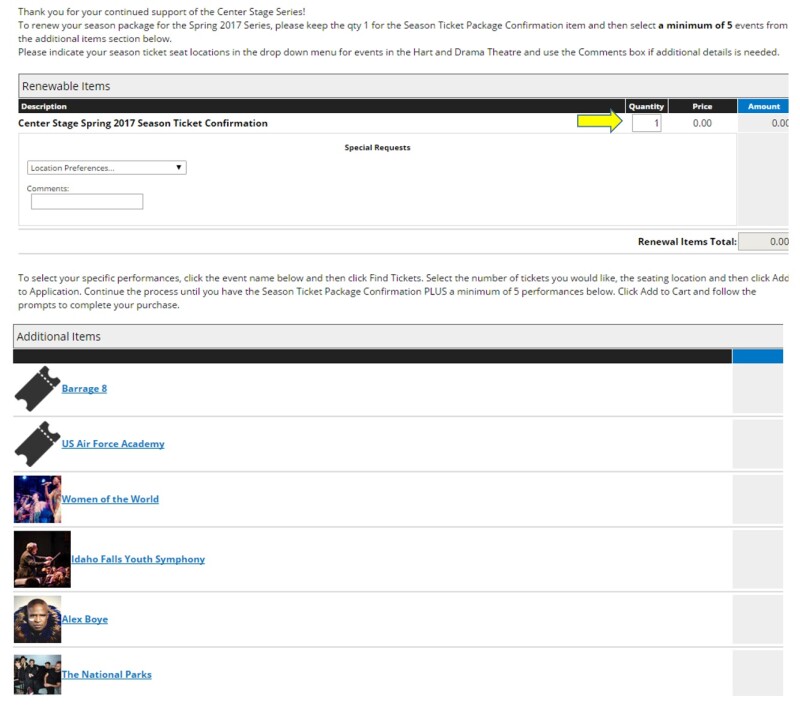
Task: Focus the Comments text field
Action: 87,202
